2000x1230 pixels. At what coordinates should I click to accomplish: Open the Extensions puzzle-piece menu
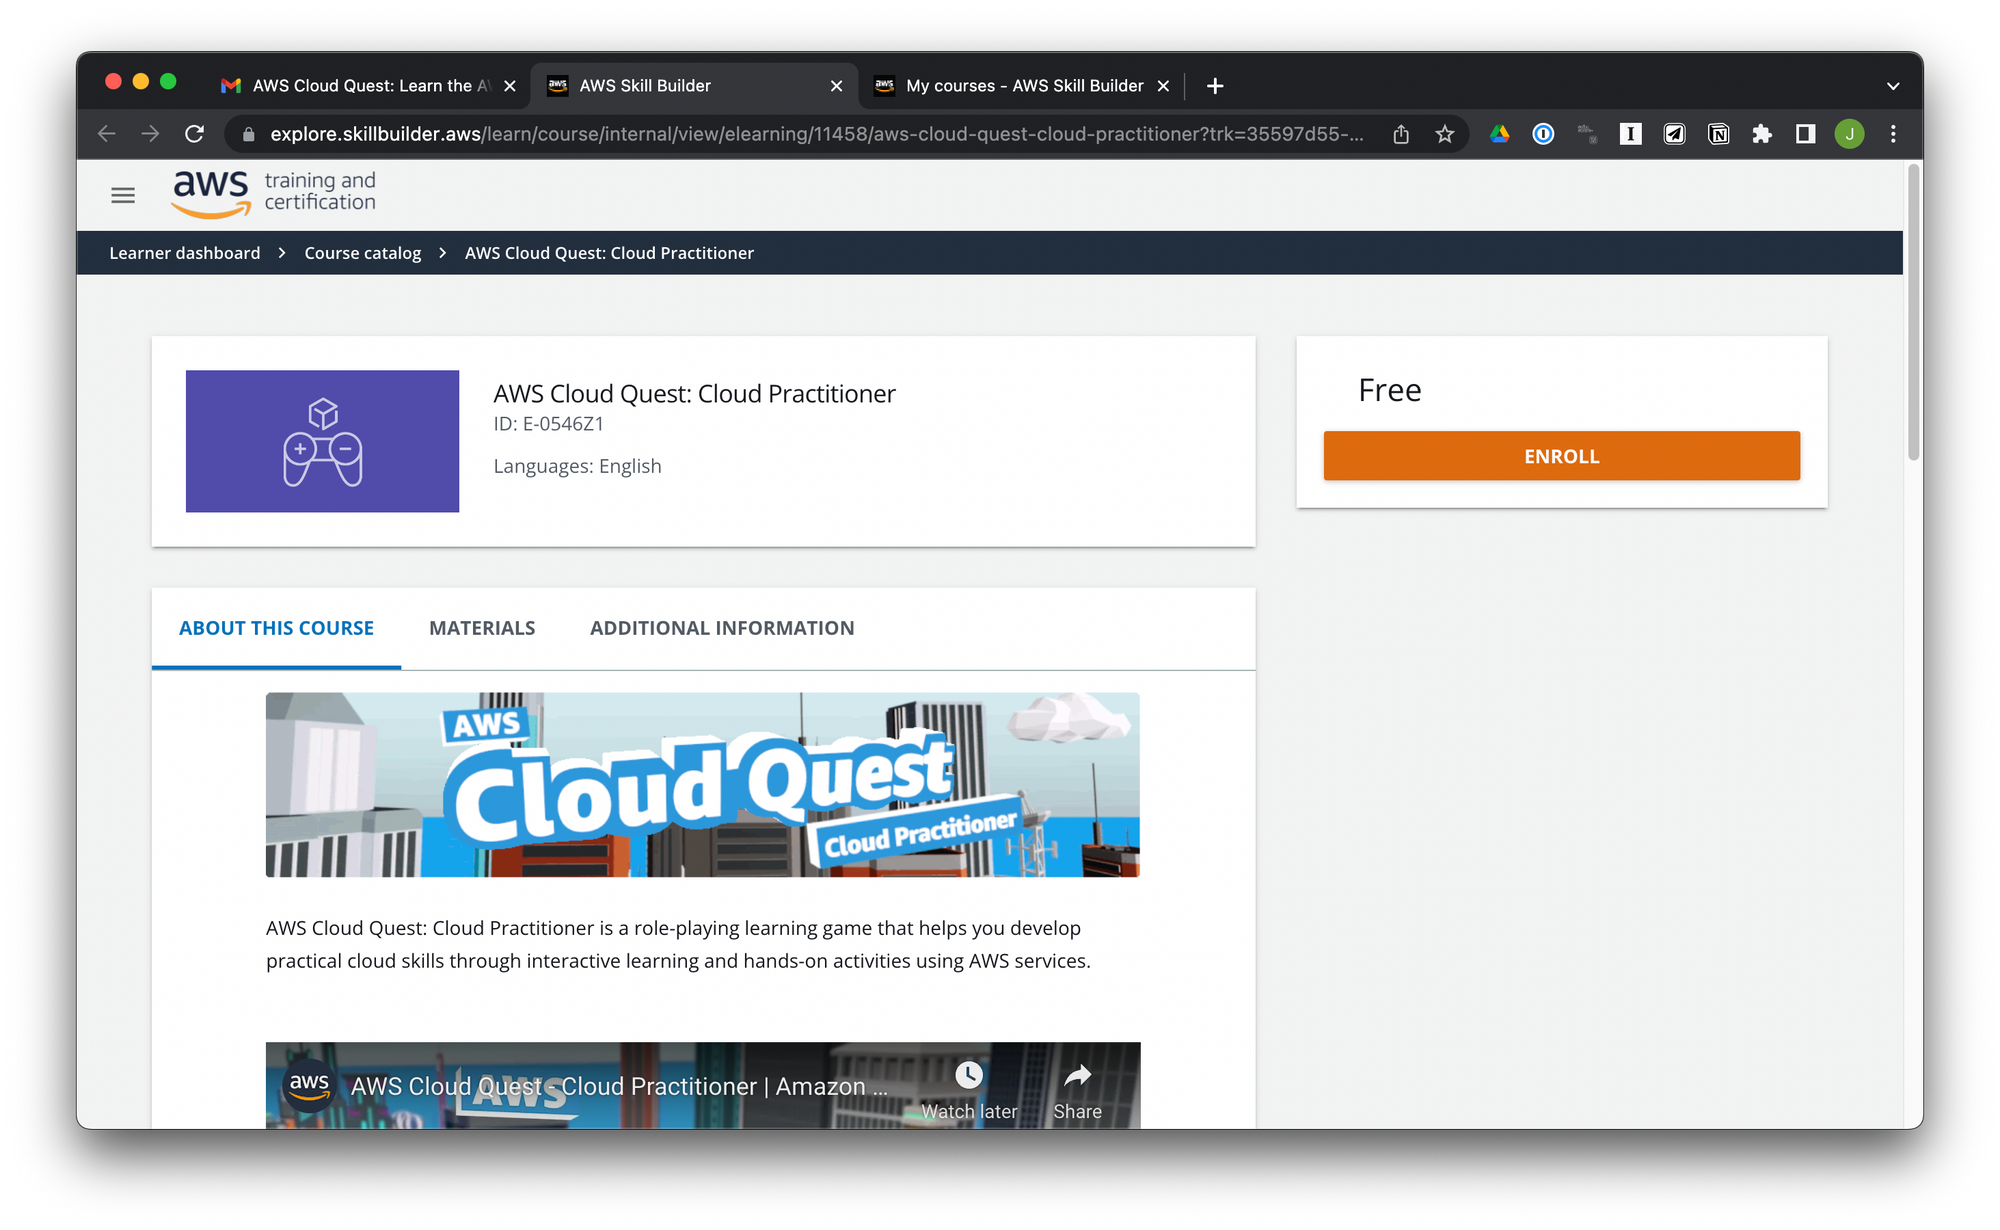tap(1762, 134)
